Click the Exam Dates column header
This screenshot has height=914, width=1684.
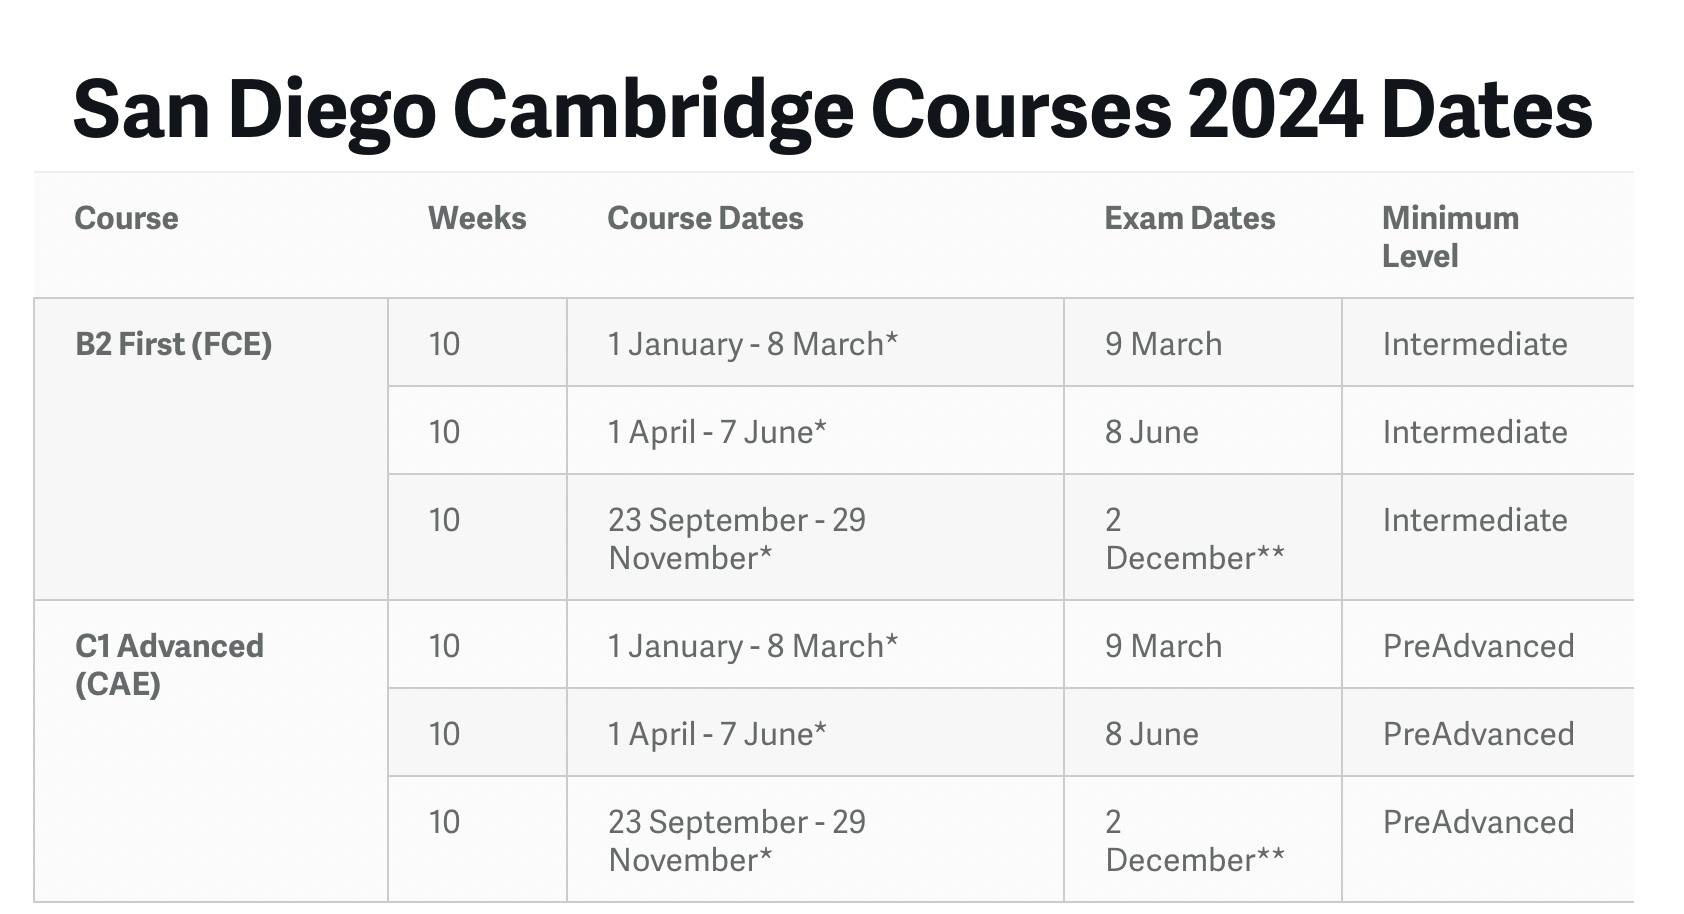pos(1189,218)
